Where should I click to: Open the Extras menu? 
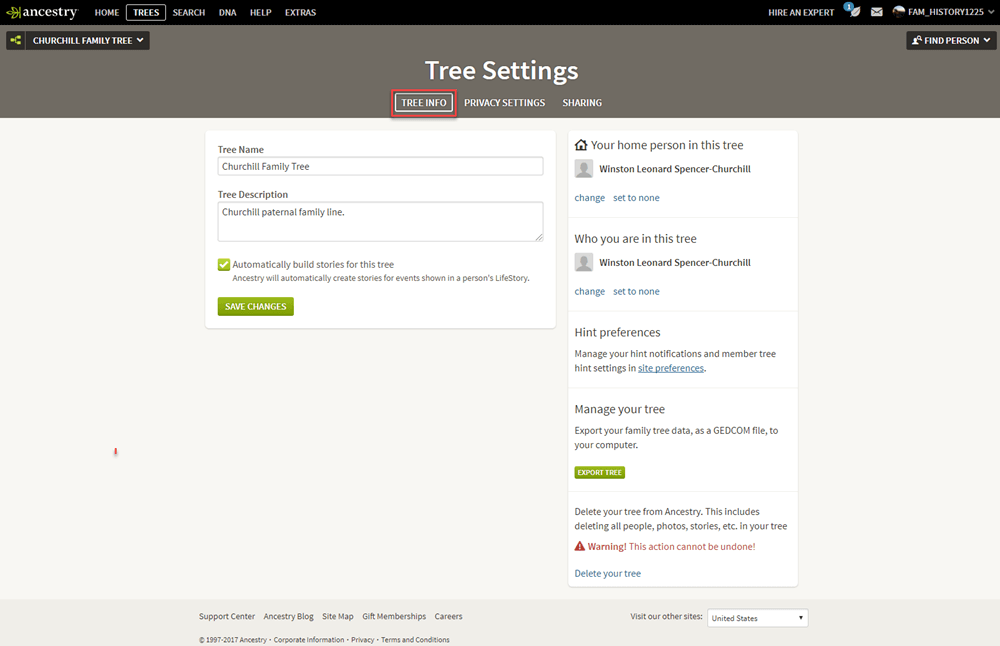coord(300,12)
